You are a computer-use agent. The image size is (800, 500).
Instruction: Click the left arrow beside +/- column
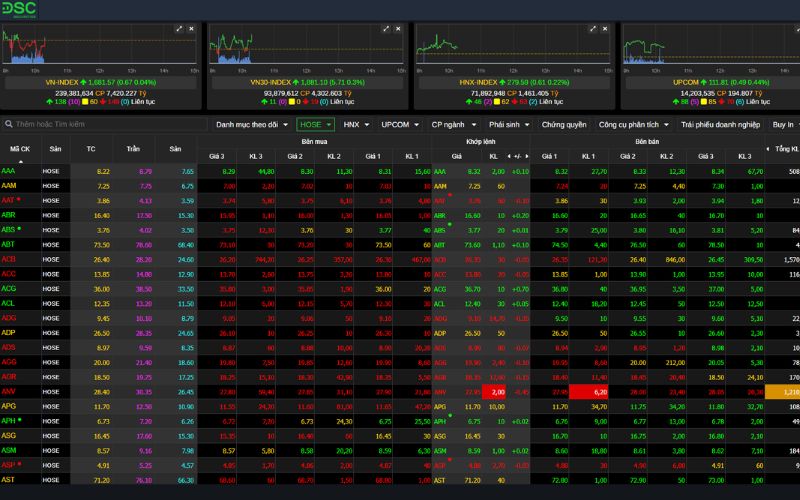pyautogui.click(x=509, y=156)
